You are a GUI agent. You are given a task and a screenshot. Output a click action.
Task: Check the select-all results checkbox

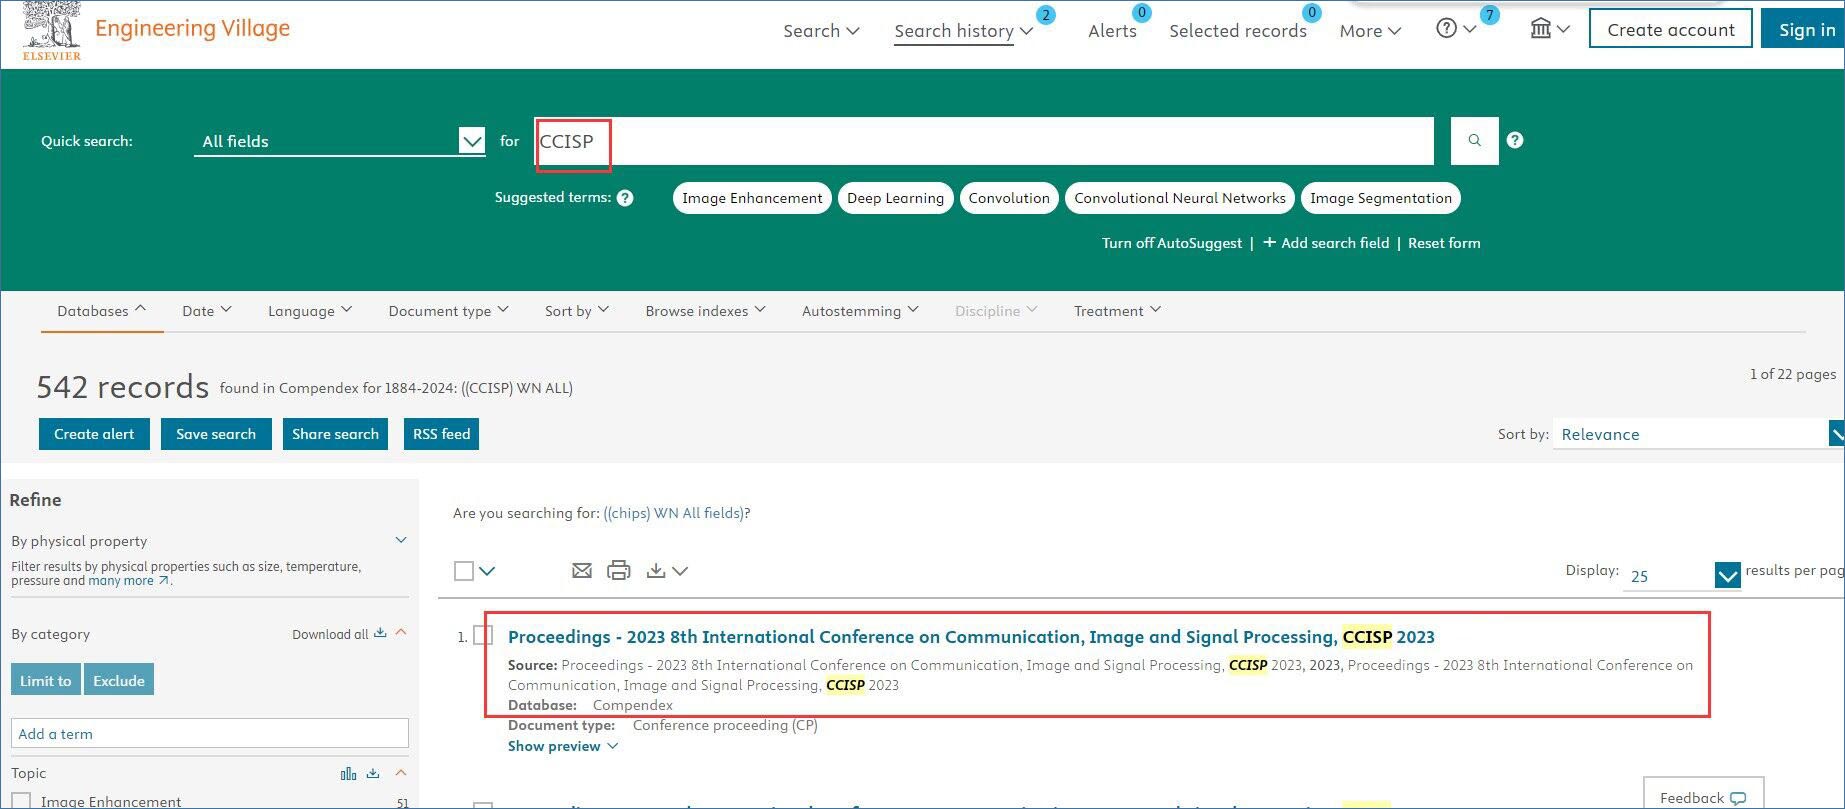(464, 571)
